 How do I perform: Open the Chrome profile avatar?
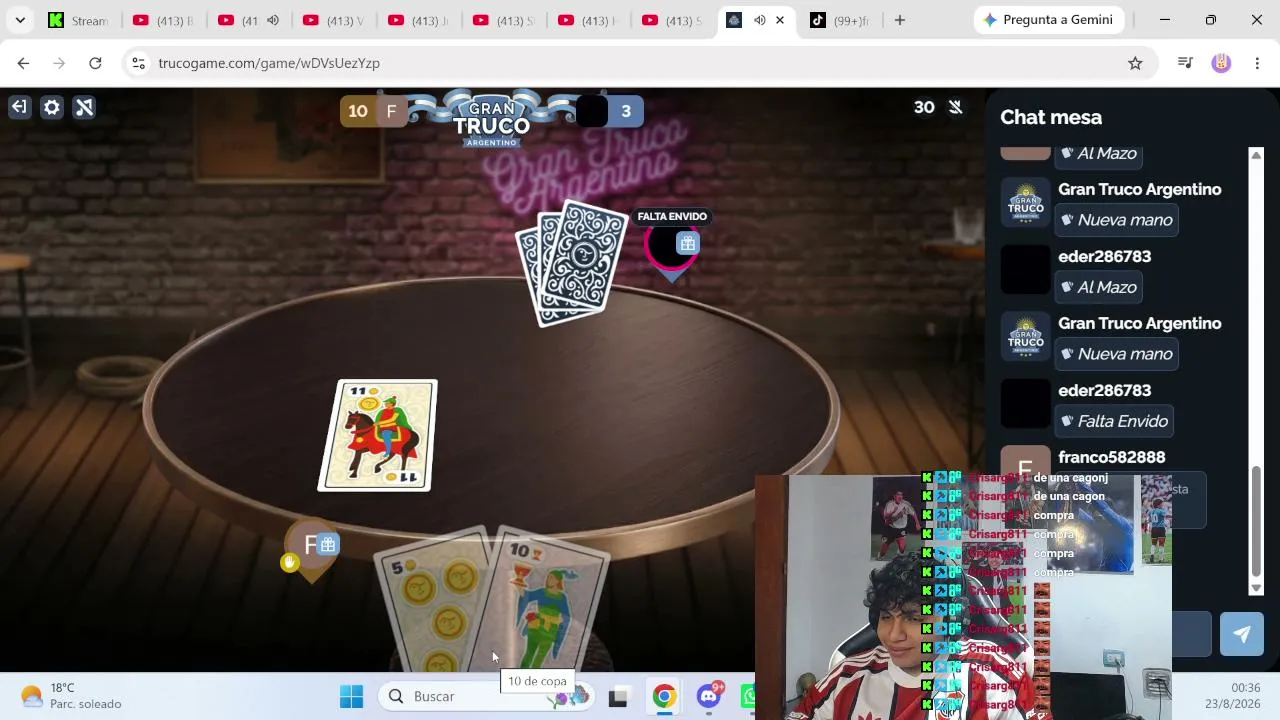pos(1221,63)
